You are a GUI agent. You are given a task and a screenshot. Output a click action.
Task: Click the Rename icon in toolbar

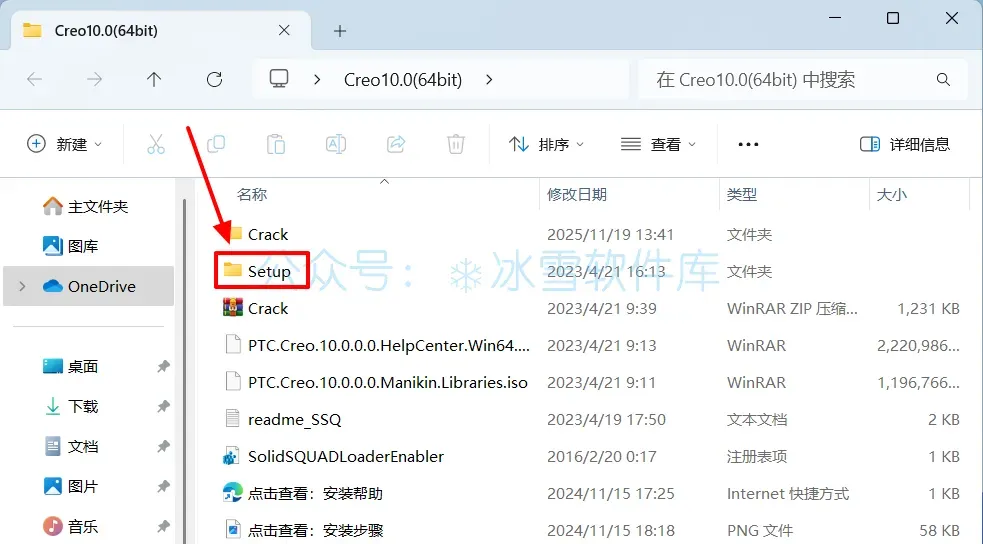click(x=336, y=144)
